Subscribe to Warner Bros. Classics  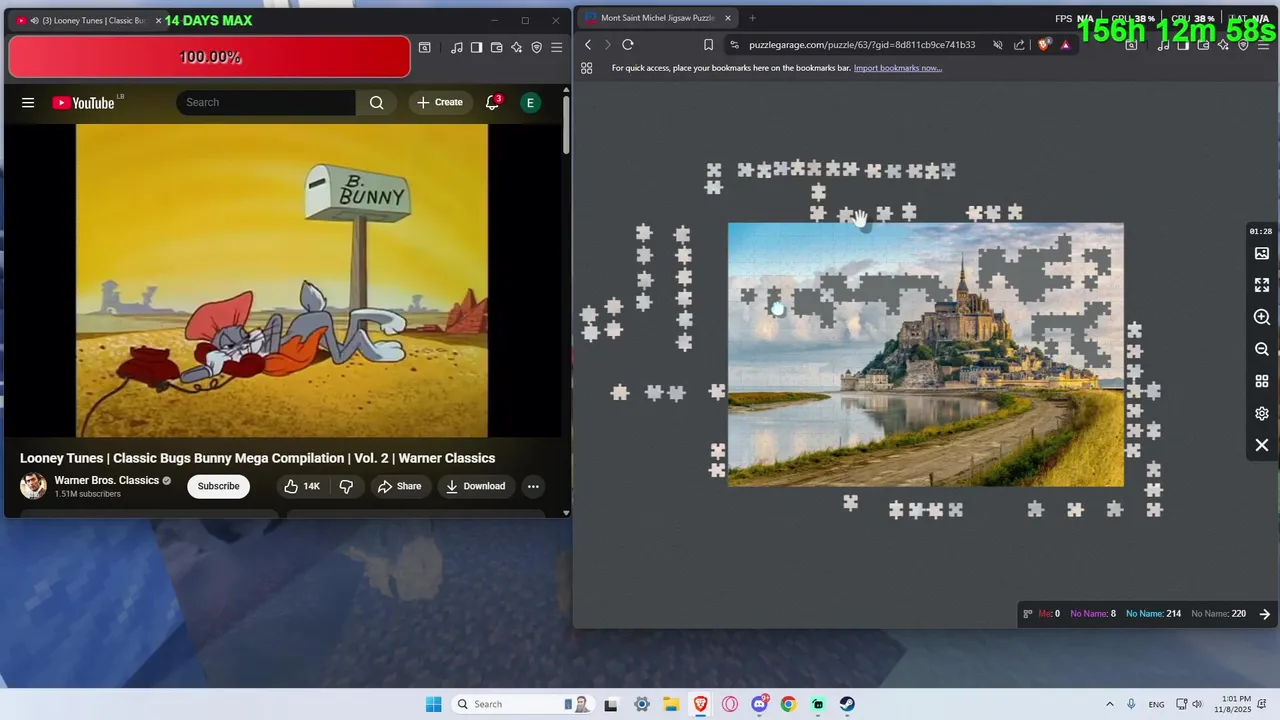218,486
